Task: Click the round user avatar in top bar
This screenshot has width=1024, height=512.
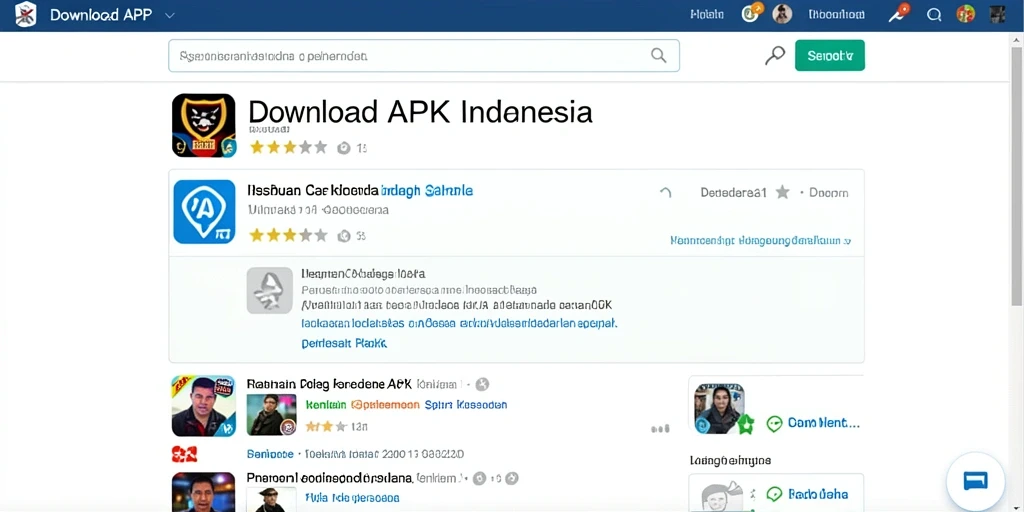Action: [782, 14]
